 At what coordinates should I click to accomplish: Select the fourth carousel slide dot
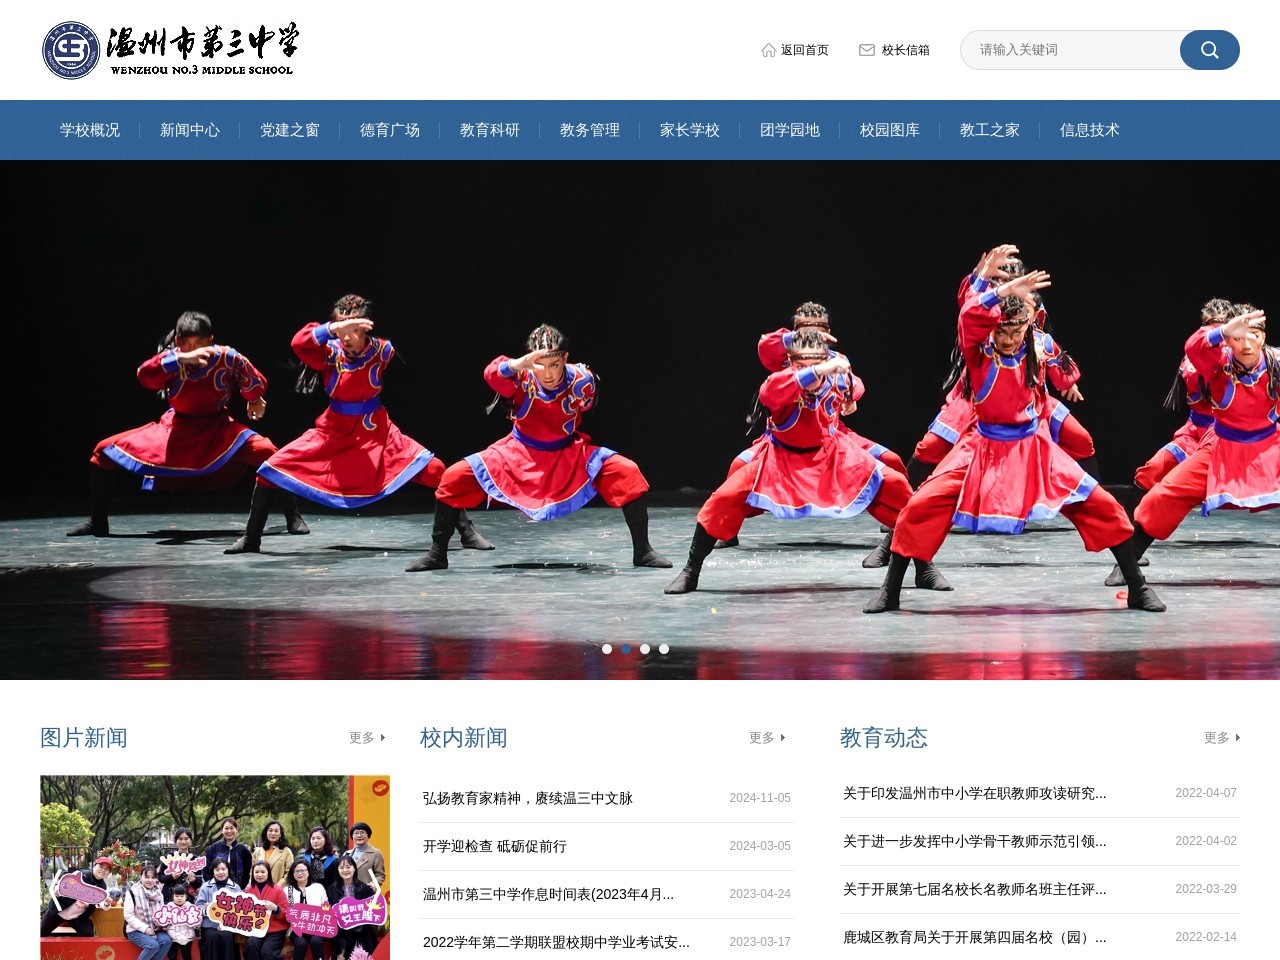coord(664,649)
